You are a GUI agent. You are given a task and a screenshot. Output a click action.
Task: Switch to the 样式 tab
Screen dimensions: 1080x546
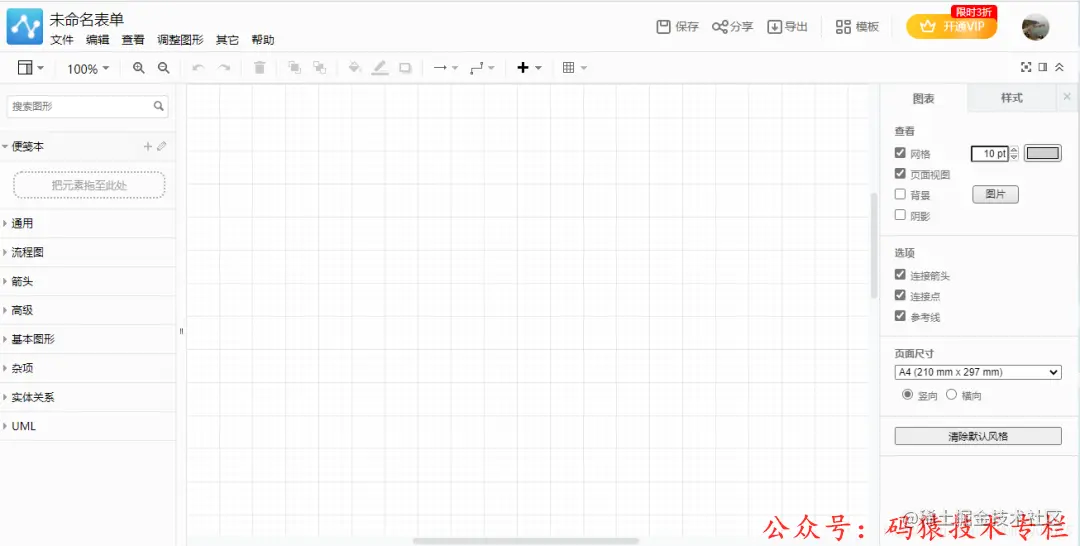[1012, 98]
